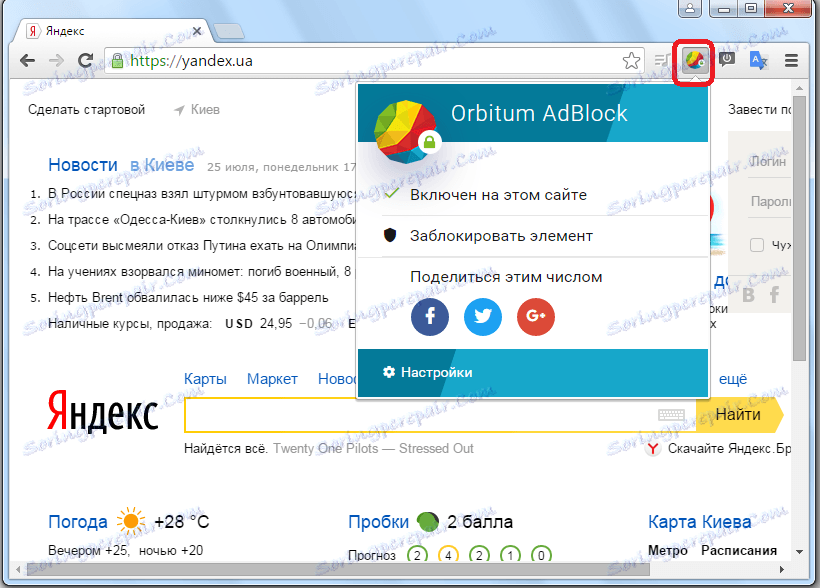820x588 pixels.
Task: Click the 'Скачайте Яндекс.Браузер' link
Action: pyautogui.click(x=729, y=449)
